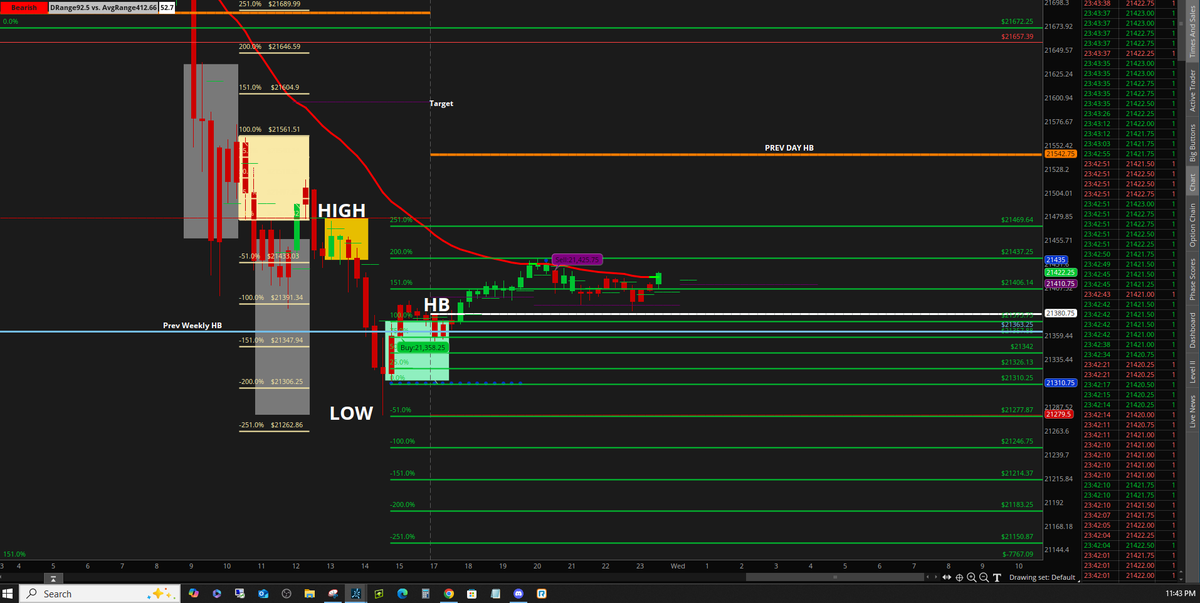Click the 200.0% $21646.59 fib label
Image resolution: width=1200 pixels, height=603 pixels.
pyautogui.click(x=270, y=46)
